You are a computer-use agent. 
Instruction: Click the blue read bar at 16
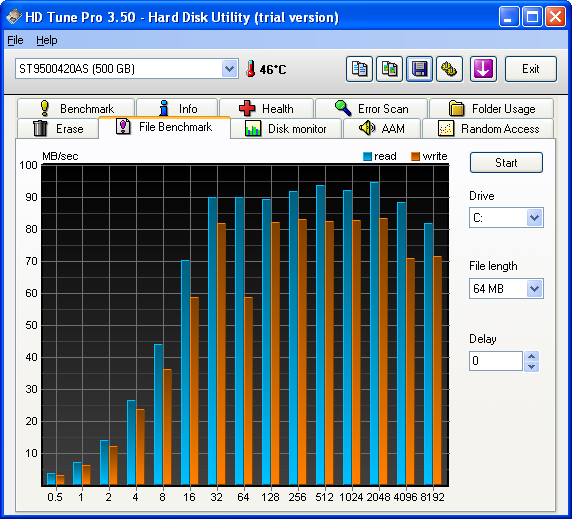click(x=185, y=372)
